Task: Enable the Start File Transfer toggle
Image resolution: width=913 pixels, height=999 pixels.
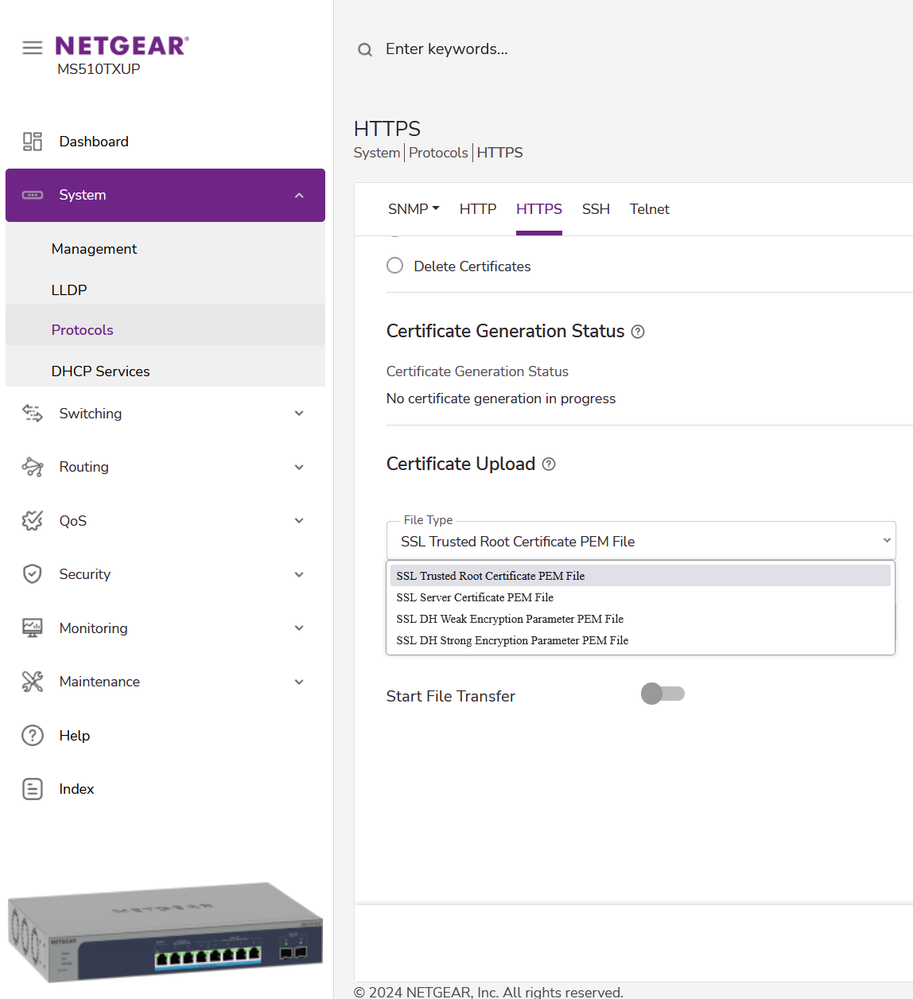Action: [662, 694]
